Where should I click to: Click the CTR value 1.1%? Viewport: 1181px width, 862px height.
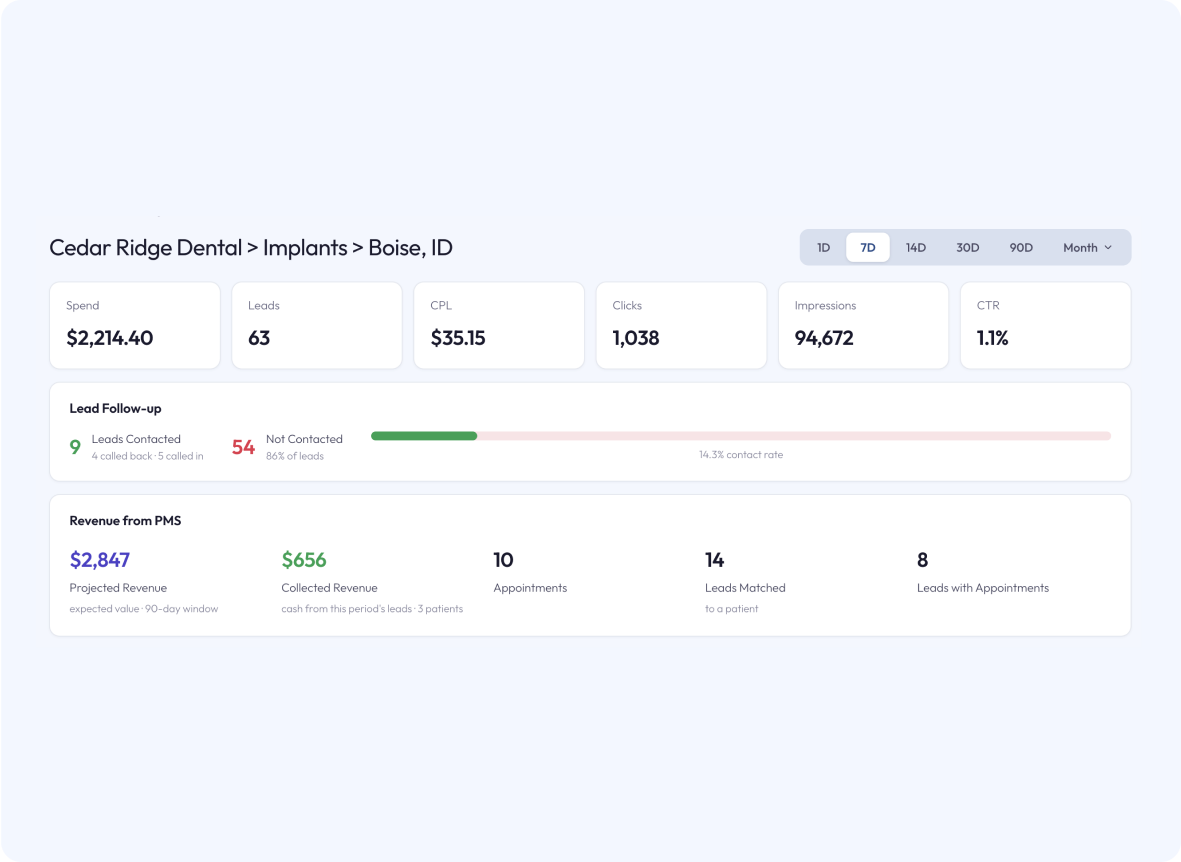pyautogui.click(x=992, y=338)
